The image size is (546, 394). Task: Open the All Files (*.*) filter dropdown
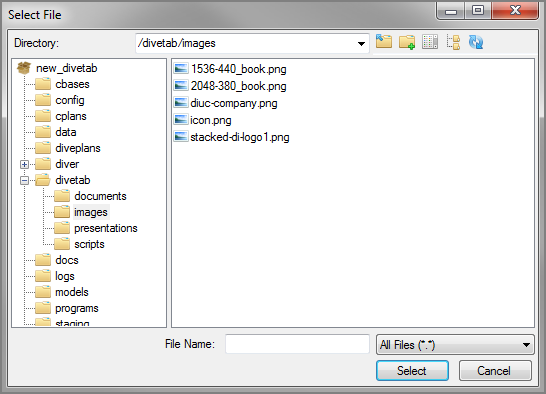455,345
